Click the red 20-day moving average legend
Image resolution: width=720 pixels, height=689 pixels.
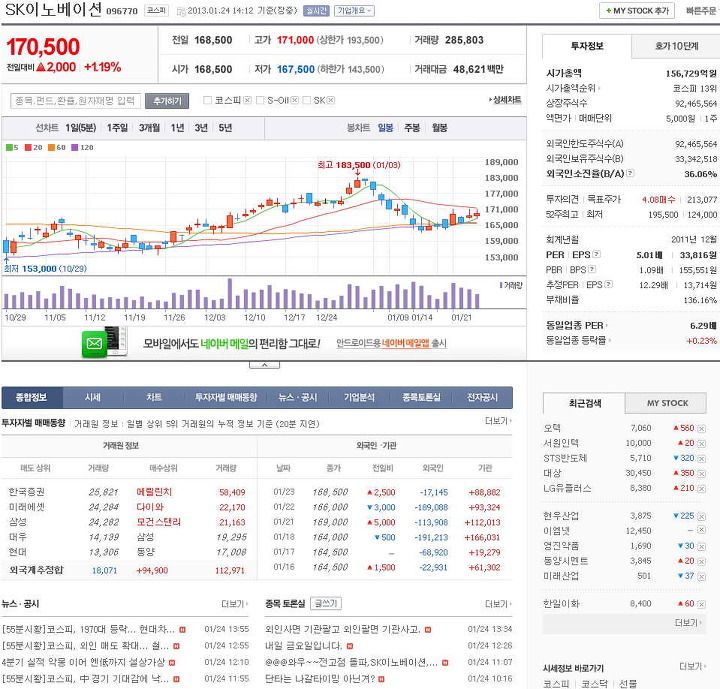(x=34, y=147)
